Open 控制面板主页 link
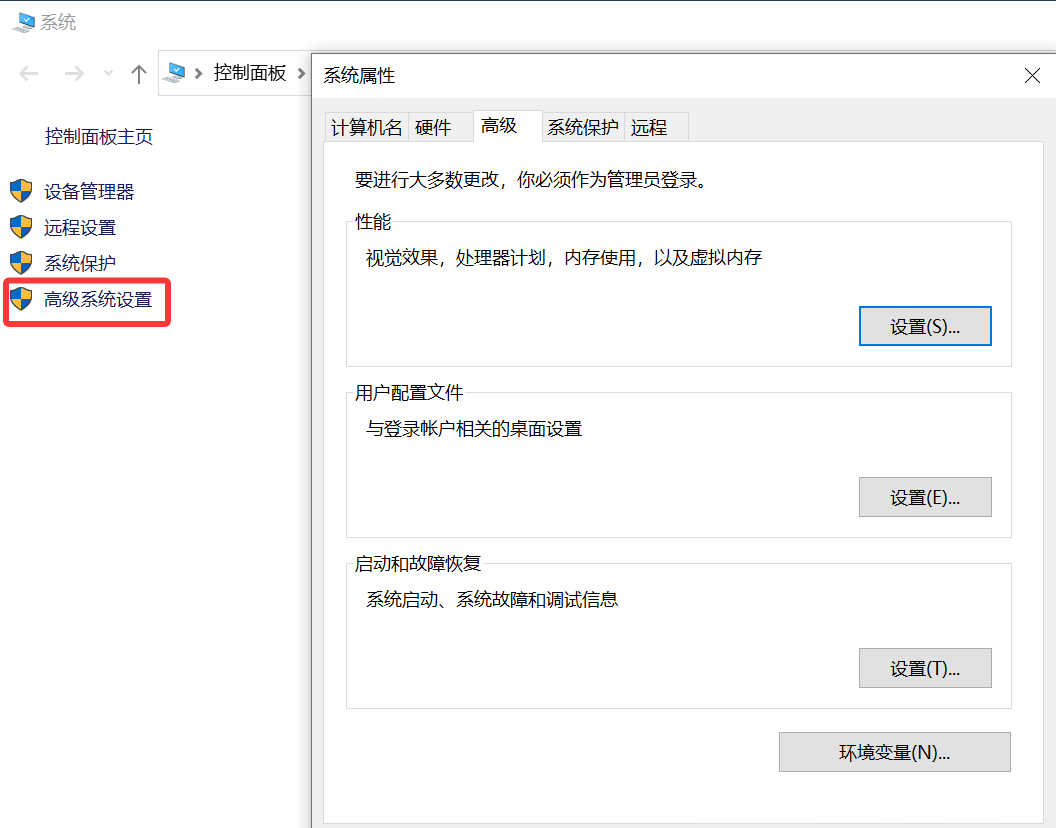 [x=98, y=136]
